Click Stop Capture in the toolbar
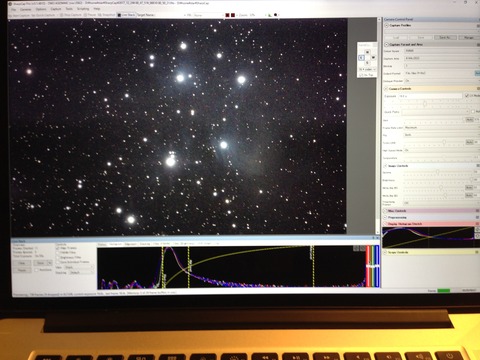This screenshot has width=480, height=360. coord(71,15)
